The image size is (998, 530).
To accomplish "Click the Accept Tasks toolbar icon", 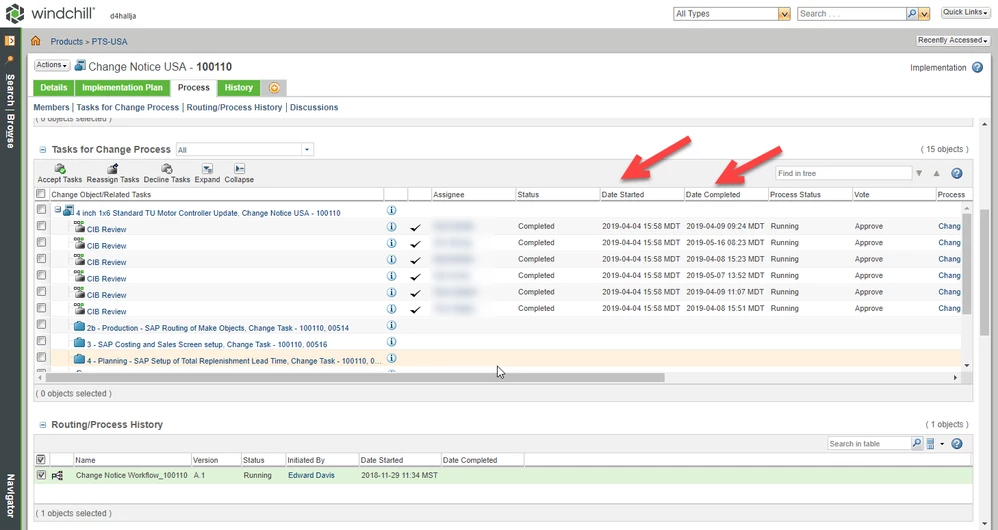I will pyautogui.click(x=60, y=169).
